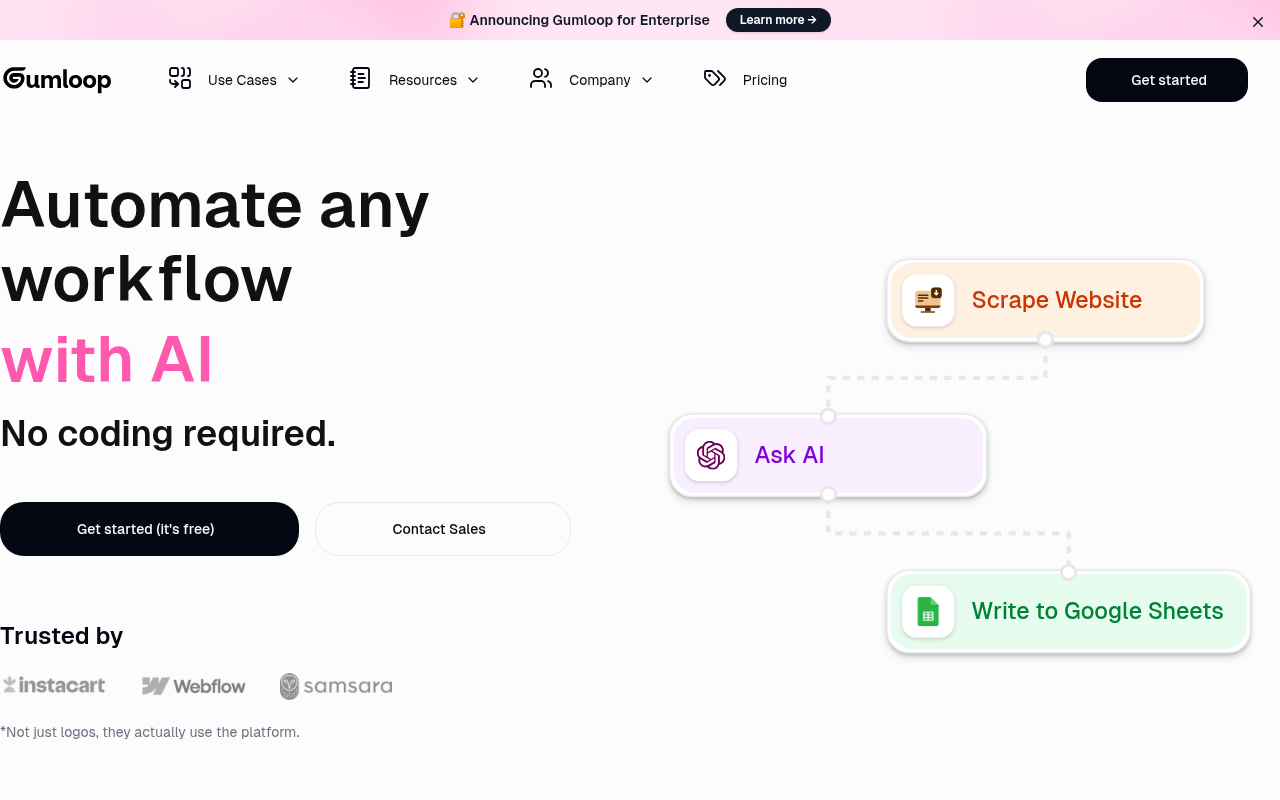This screenshot has width=1280, height=800.
Task: Dismiss the Gumloop Enterprise announcement banner
Action: point(1257,21)
